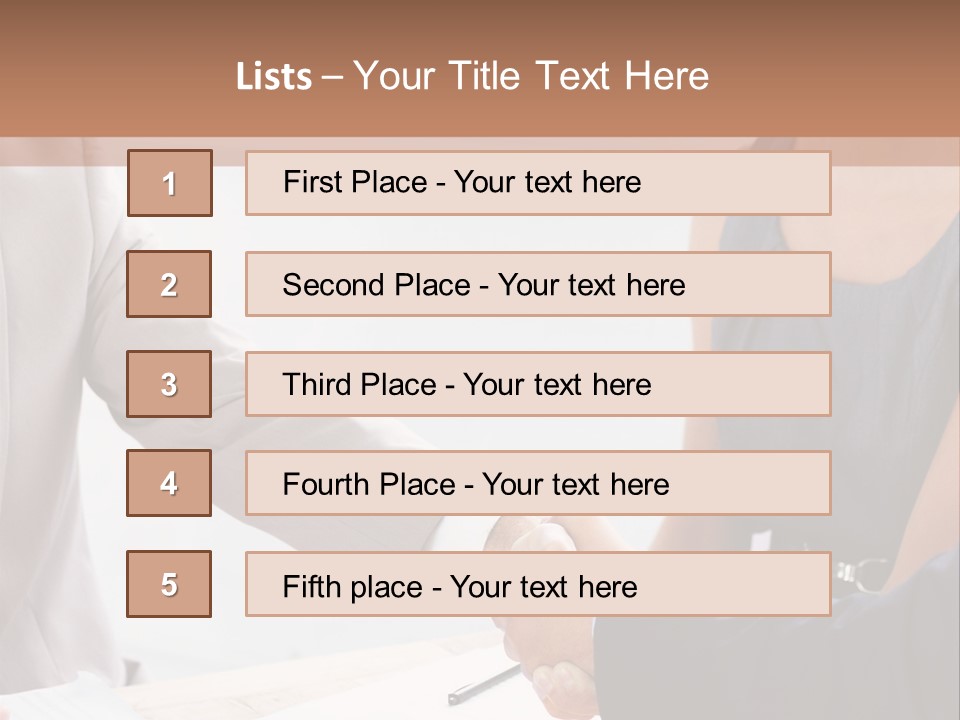Screen dimensions: 960x720
Task: Click the Your Title Text Here heading
Action: pyautogui.click(x=531, y=76)
